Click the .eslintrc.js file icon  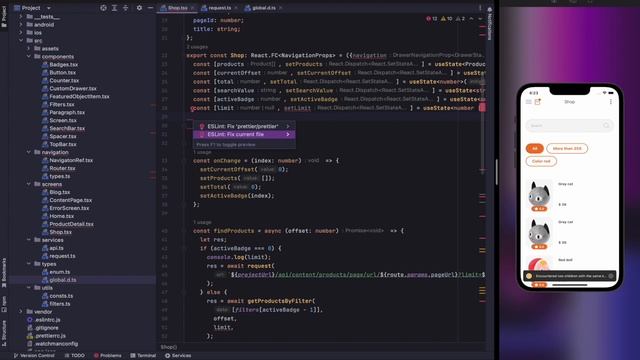pos(29,320)
